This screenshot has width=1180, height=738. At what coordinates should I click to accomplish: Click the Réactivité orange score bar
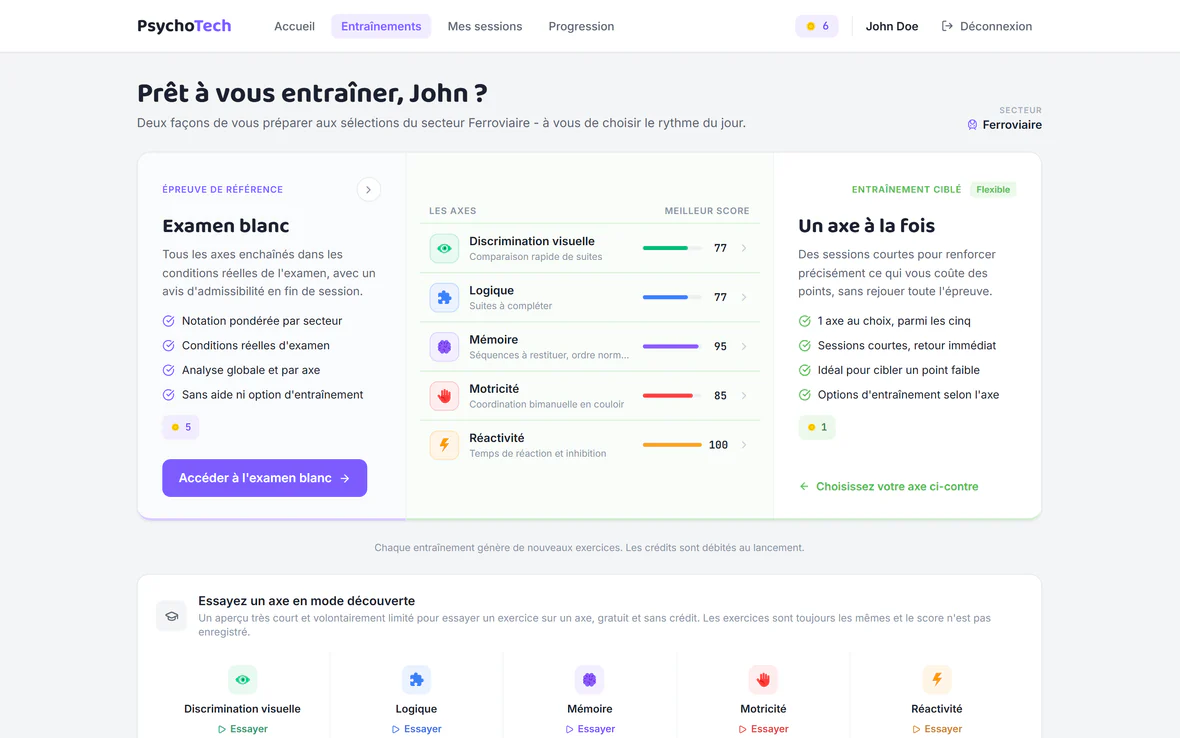(x=672, y=445)
